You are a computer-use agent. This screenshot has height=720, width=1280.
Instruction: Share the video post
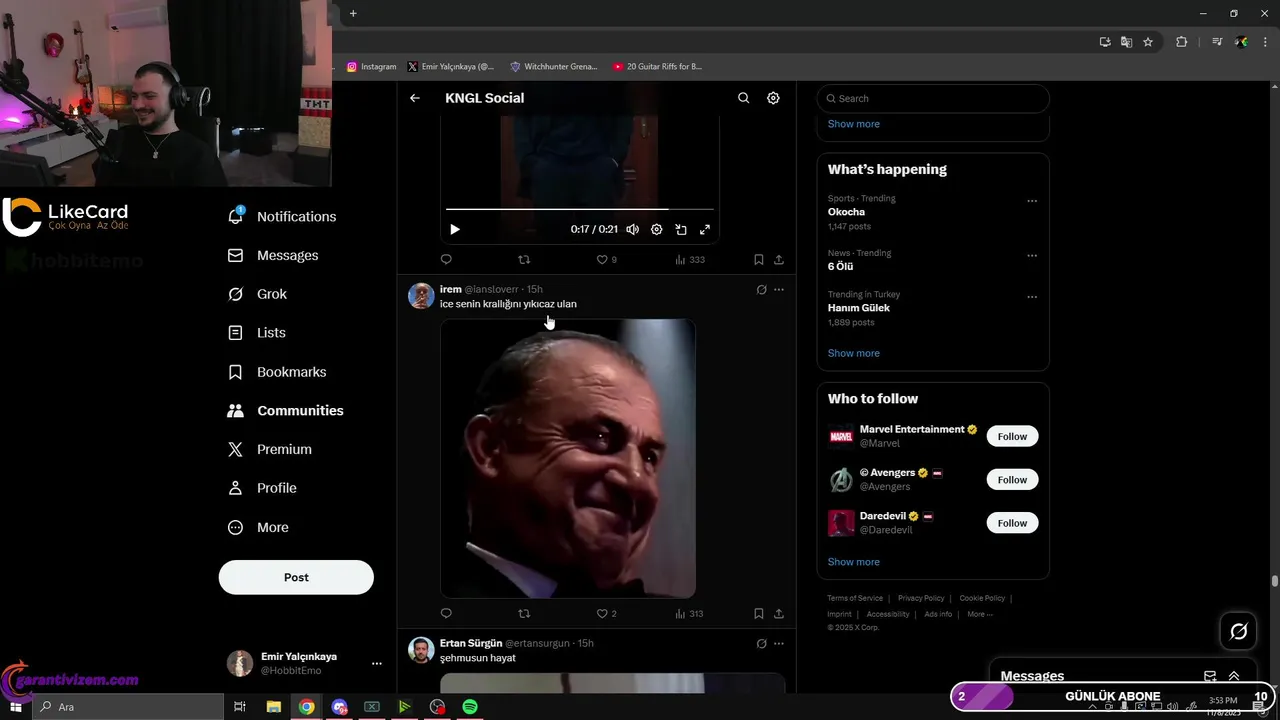pos(779,259)
